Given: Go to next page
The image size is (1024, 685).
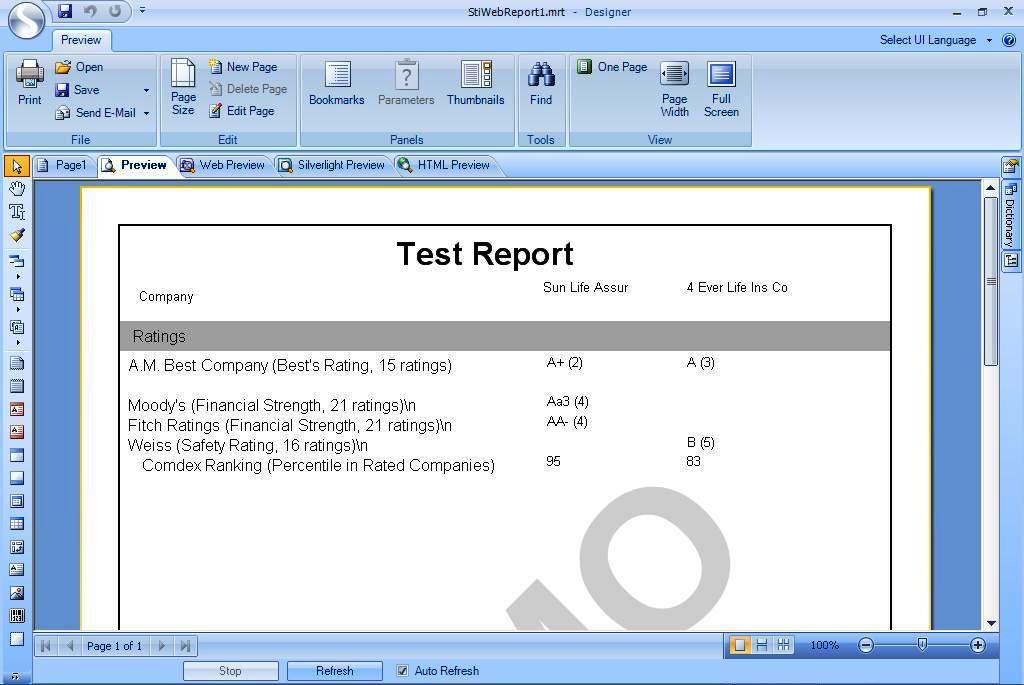Looking at the screenshot, I should tap(161, 646).
